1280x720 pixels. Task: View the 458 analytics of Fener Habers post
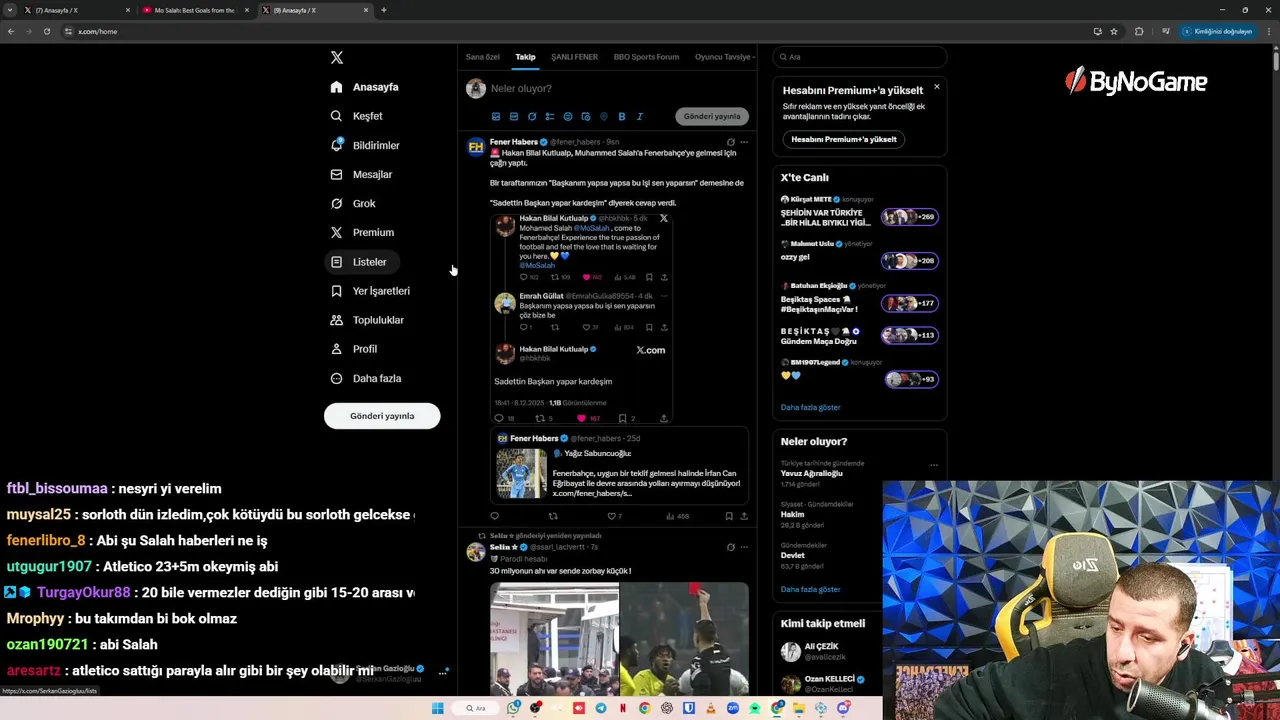click(677, 516)
